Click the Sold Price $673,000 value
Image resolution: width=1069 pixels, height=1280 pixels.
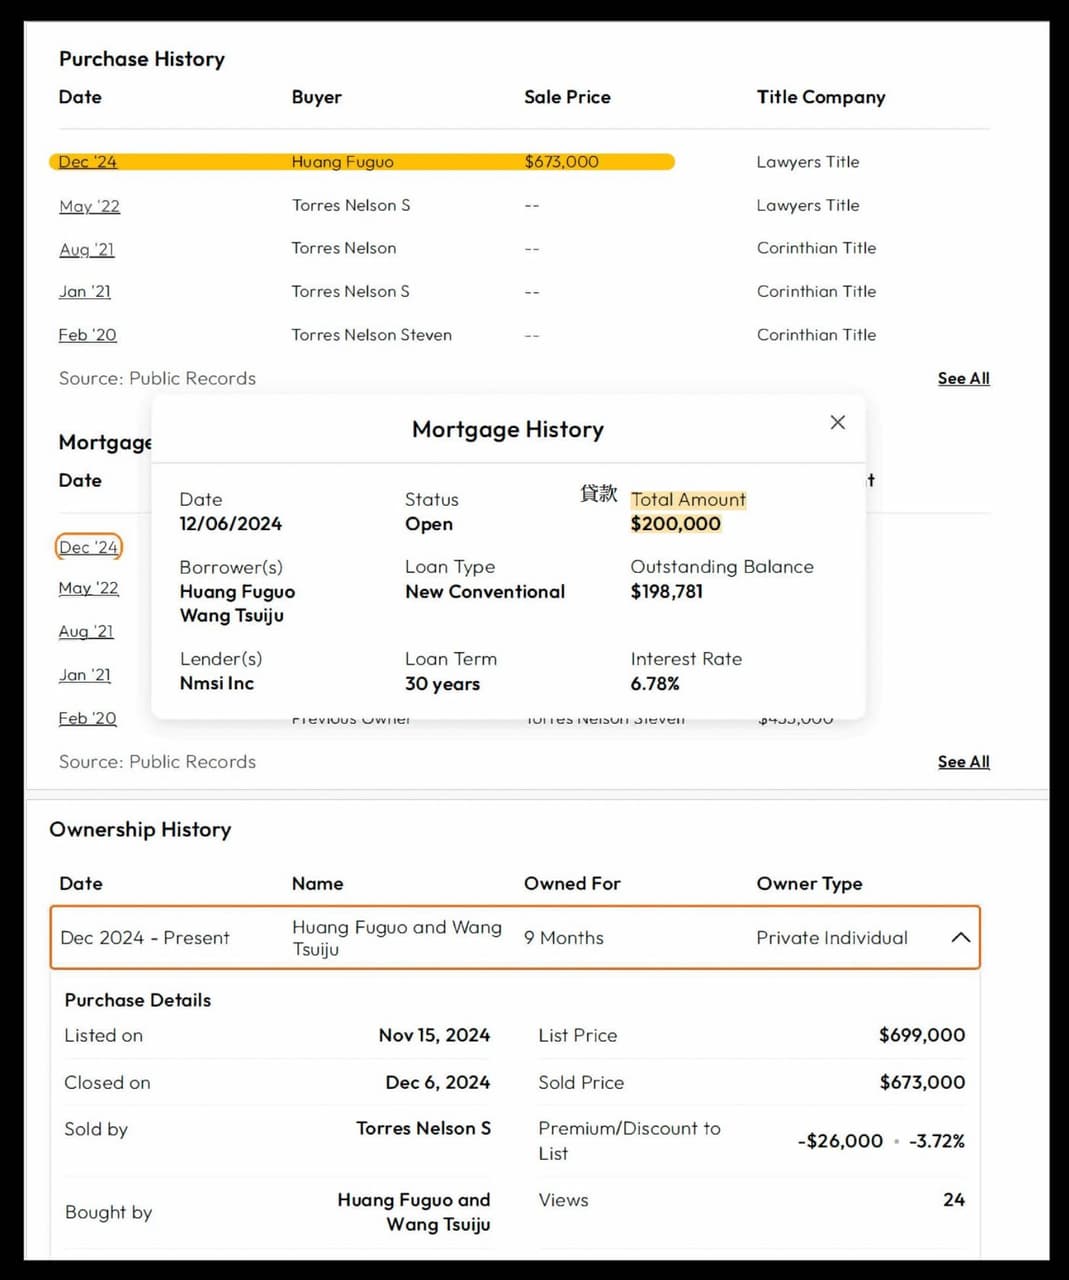pyautogui.click(x=922, y=1082)
